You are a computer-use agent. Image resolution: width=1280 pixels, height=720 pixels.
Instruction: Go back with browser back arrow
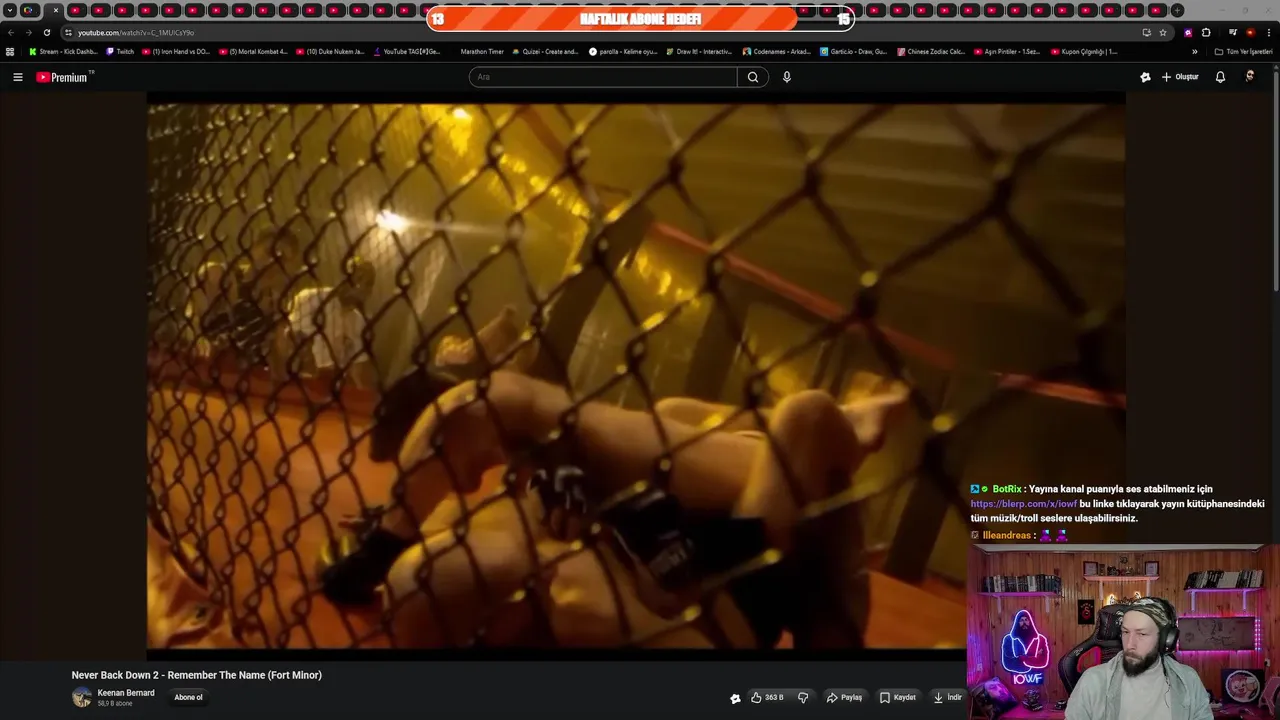pos(11,32)
